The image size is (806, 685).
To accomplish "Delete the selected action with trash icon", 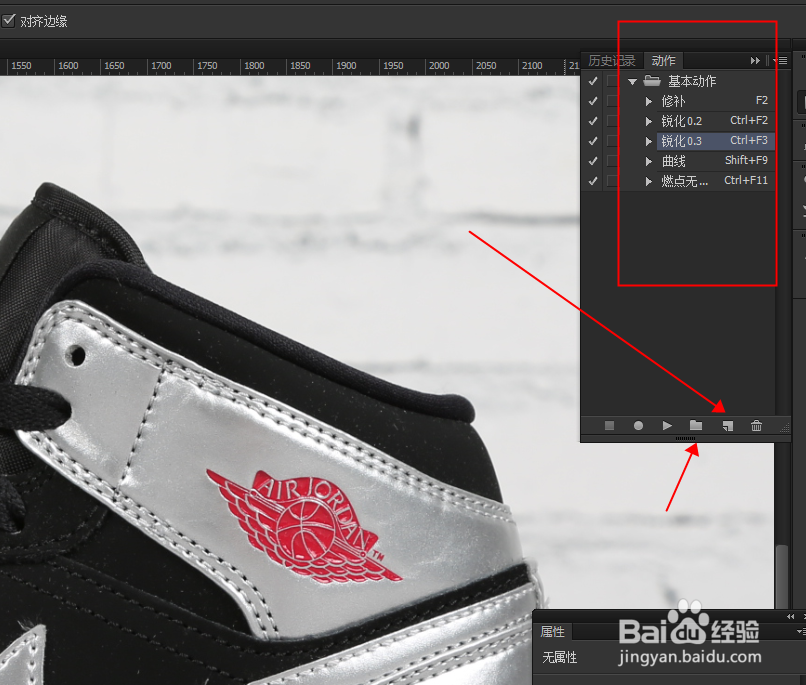I will tap(756, 425).
